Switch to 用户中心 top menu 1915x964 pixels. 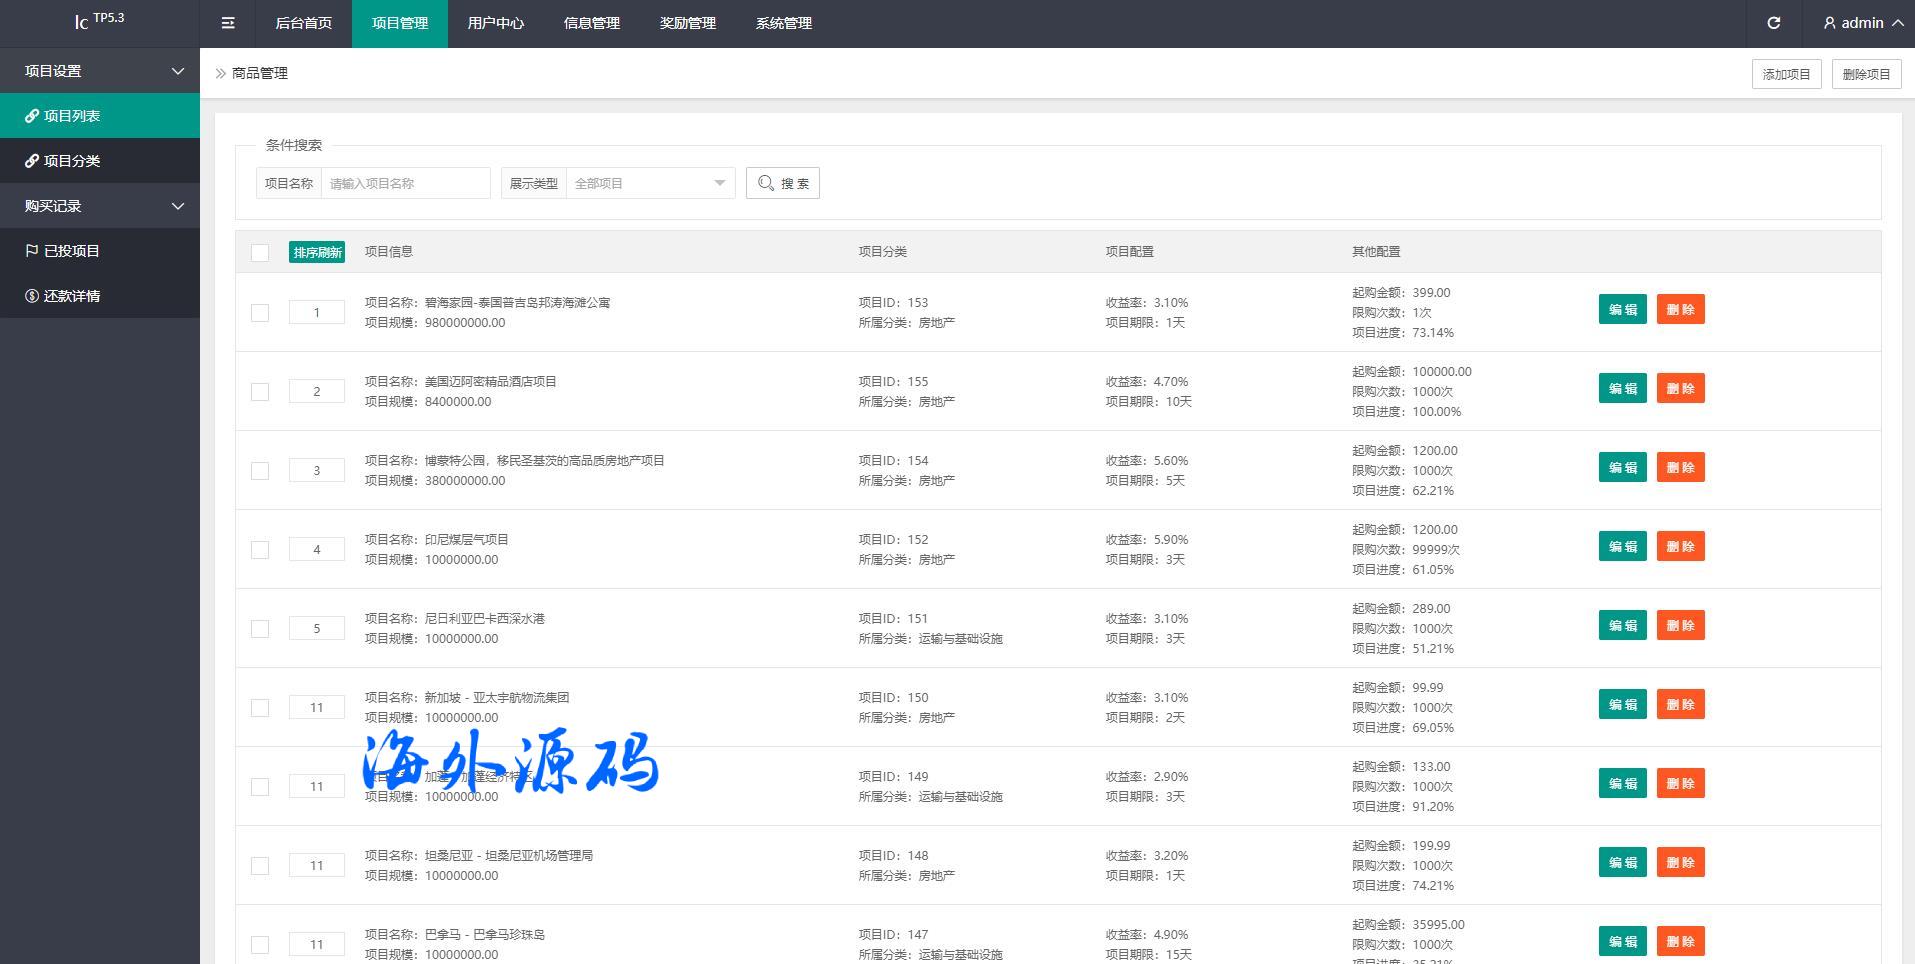(495, 23)
